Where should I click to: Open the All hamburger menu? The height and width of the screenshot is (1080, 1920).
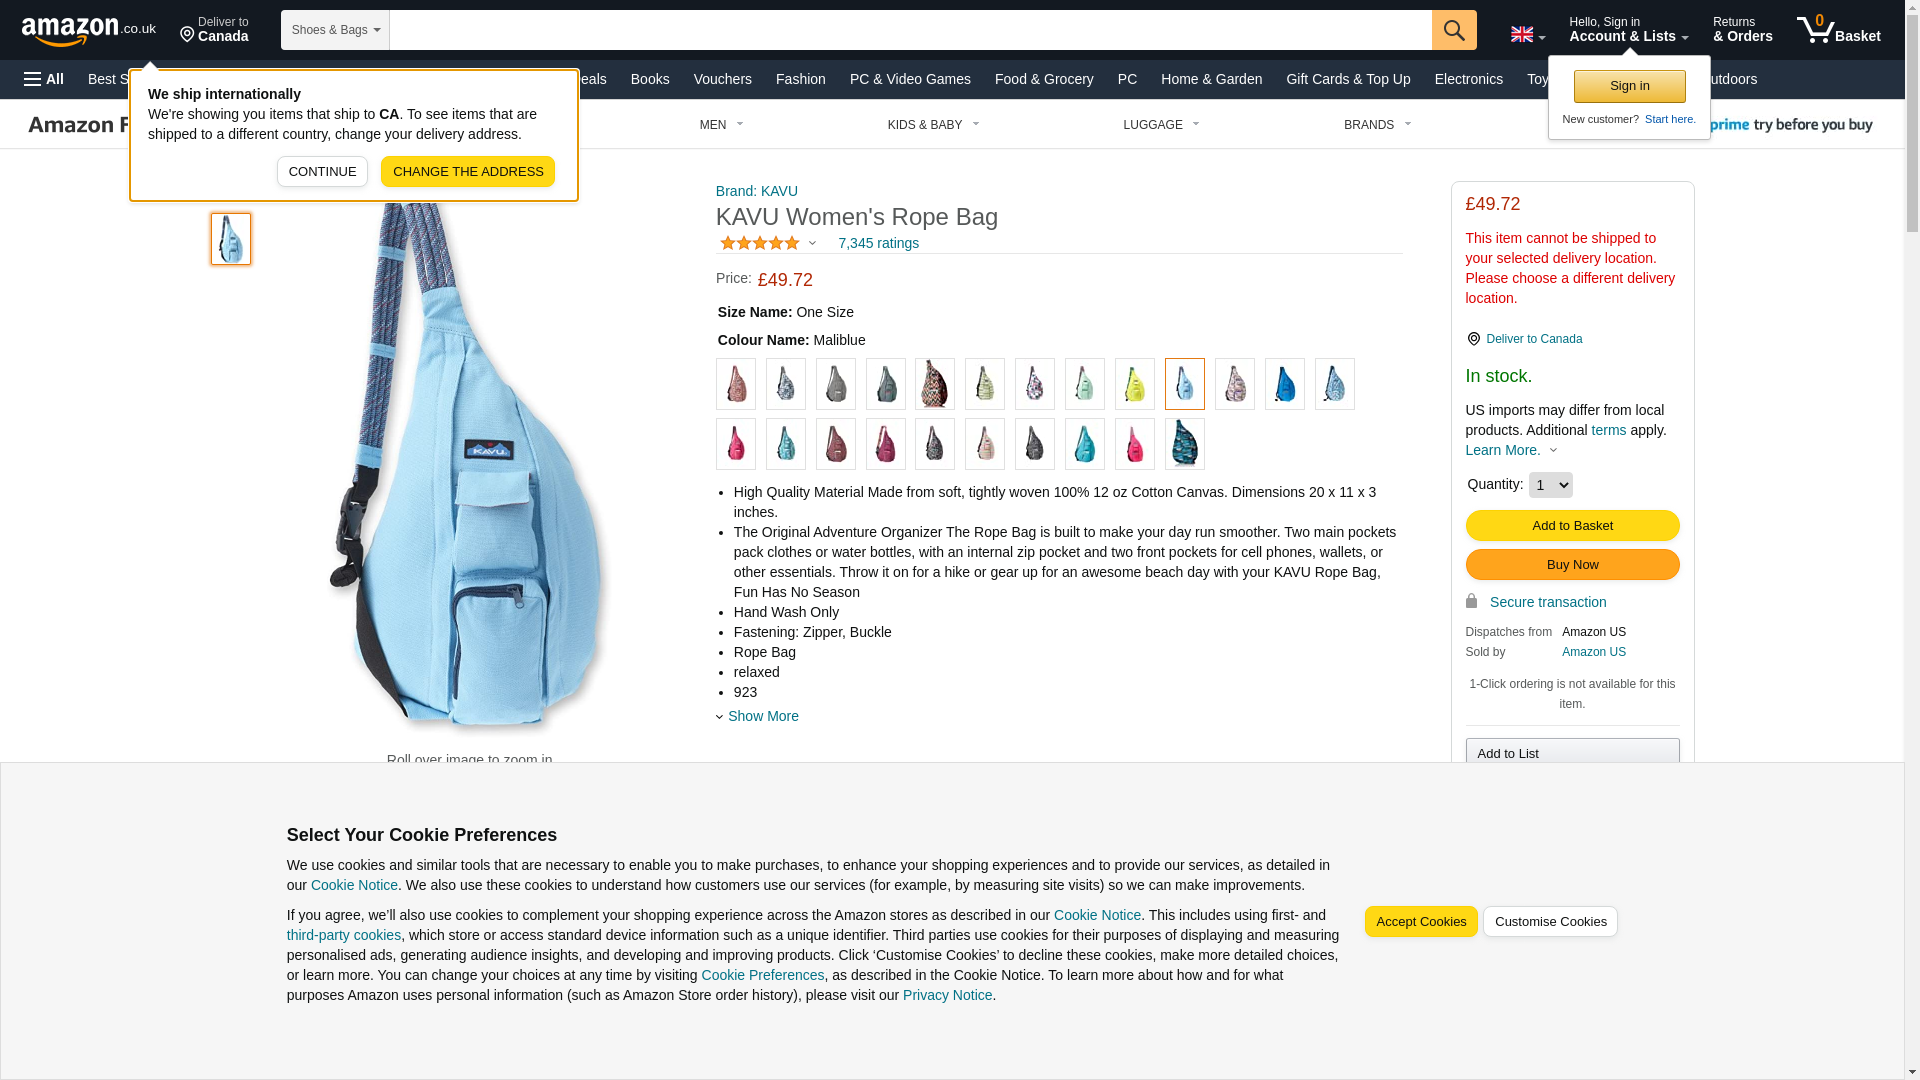[x=44, y=79]
